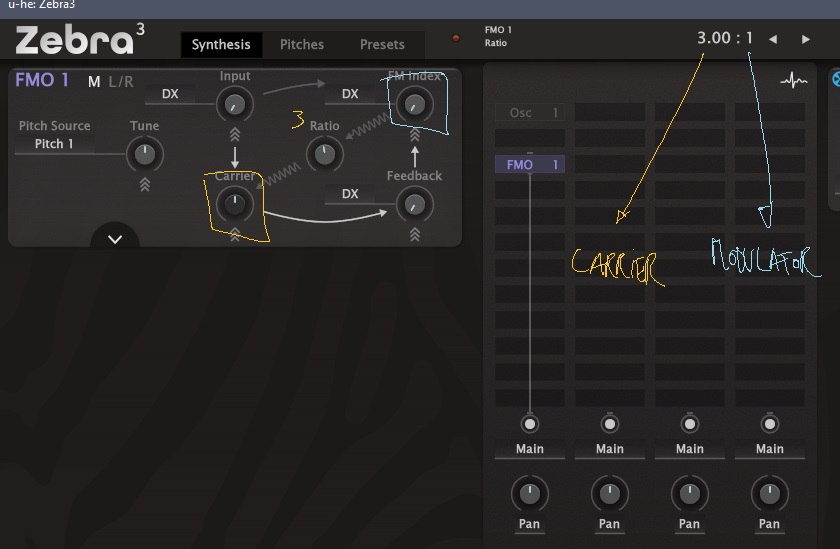Click the Feedback knob
840x549 pixels.
(415, 205)
